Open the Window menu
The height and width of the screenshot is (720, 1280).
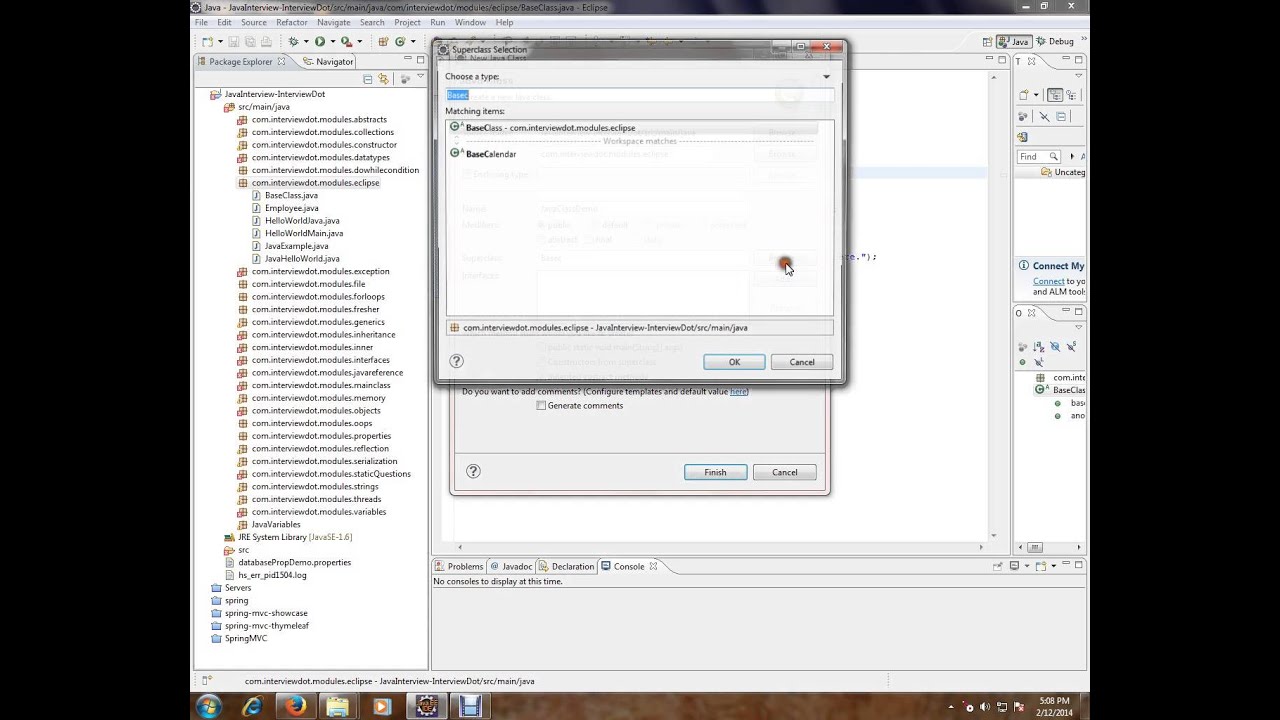[x=471, y=22]
